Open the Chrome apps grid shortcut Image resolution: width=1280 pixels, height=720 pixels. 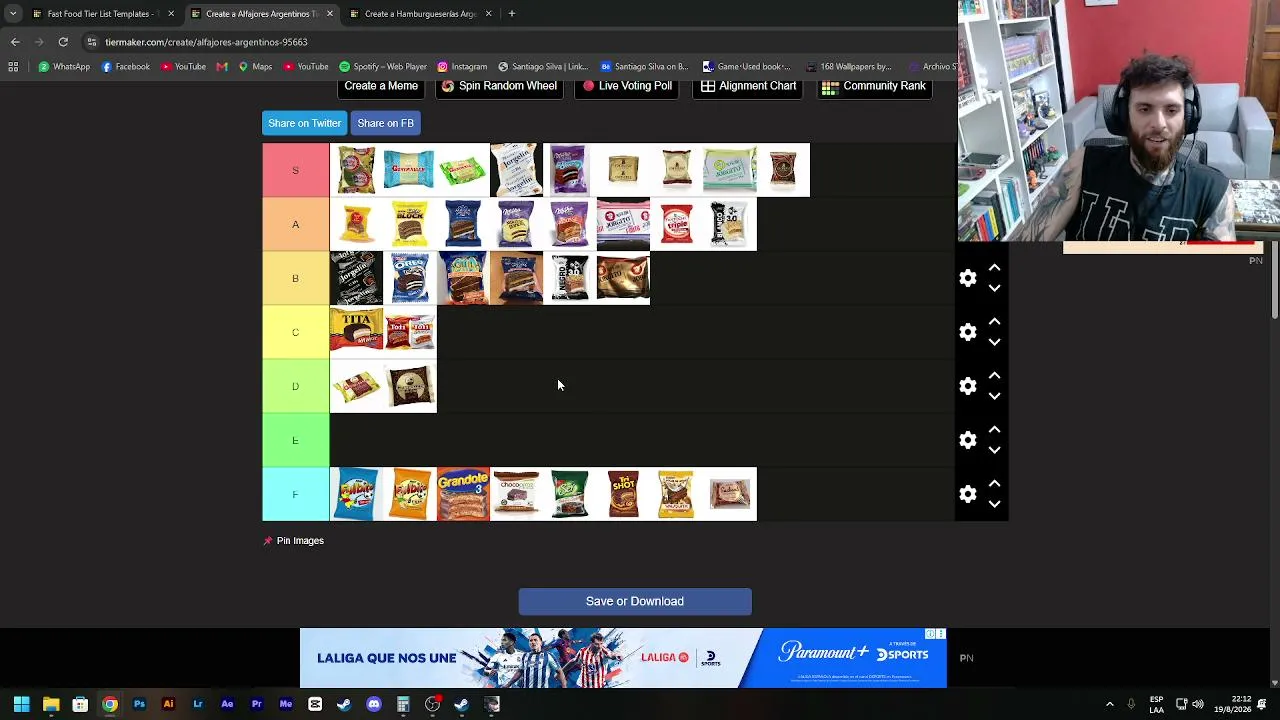13,67
